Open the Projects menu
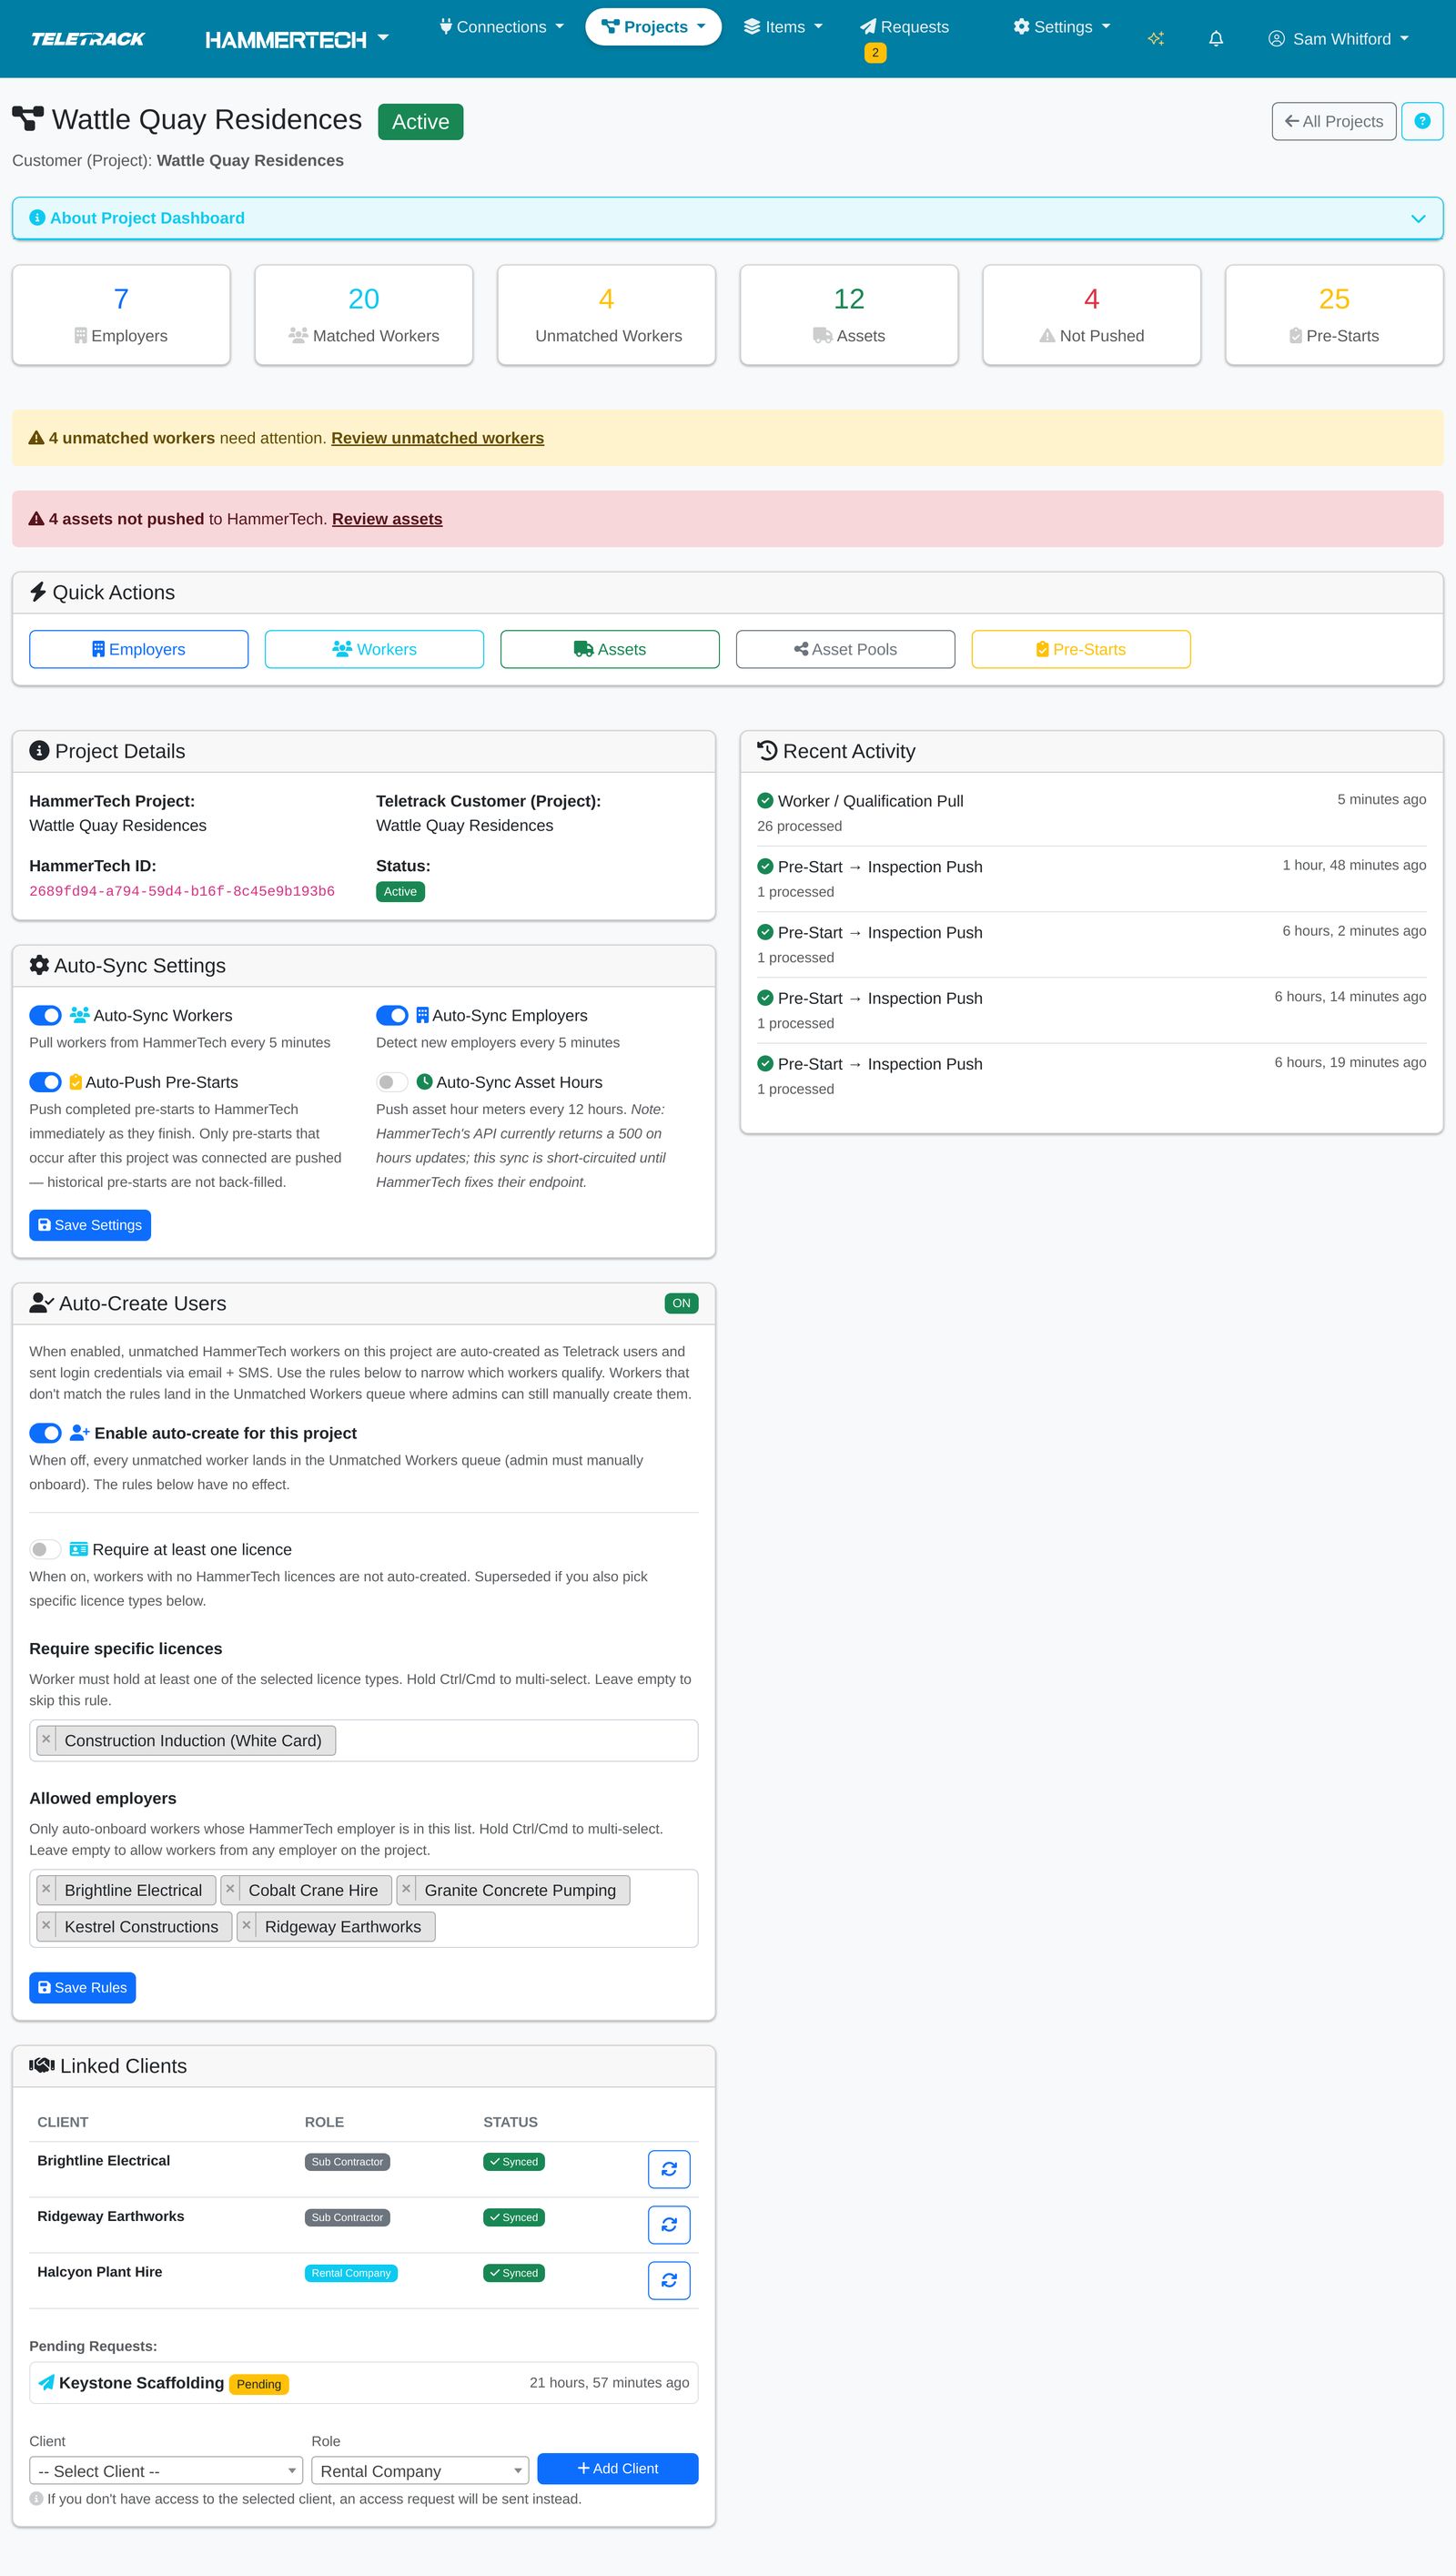This screenshot has width=1456, height=2576. [x=653, y=27]
